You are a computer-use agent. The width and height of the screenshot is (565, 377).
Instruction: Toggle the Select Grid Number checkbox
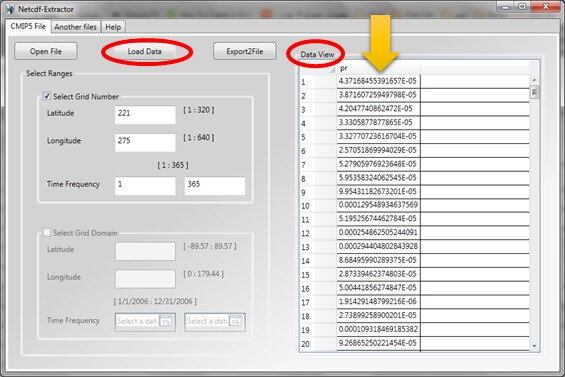(x=46, y=96)
